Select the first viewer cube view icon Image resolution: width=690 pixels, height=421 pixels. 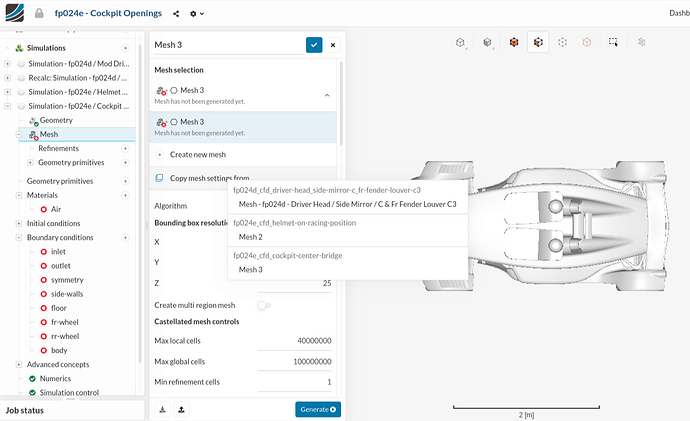coord(460,42)
